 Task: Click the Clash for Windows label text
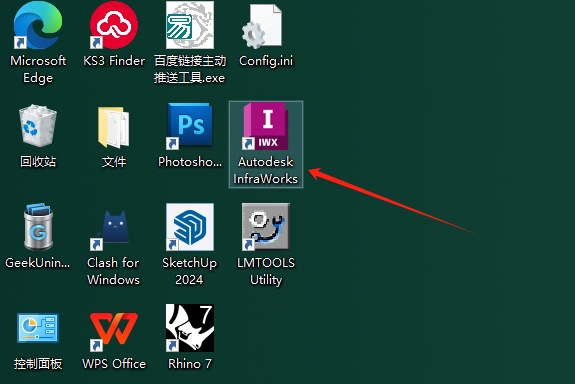pyautogui.click(x=114, y=271)
